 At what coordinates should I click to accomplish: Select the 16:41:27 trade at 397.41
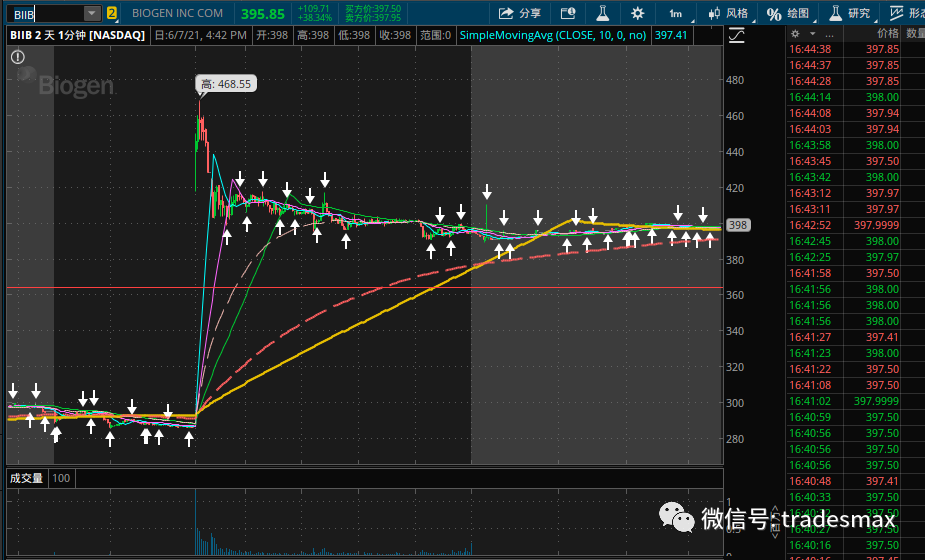(x=855, y=337)
